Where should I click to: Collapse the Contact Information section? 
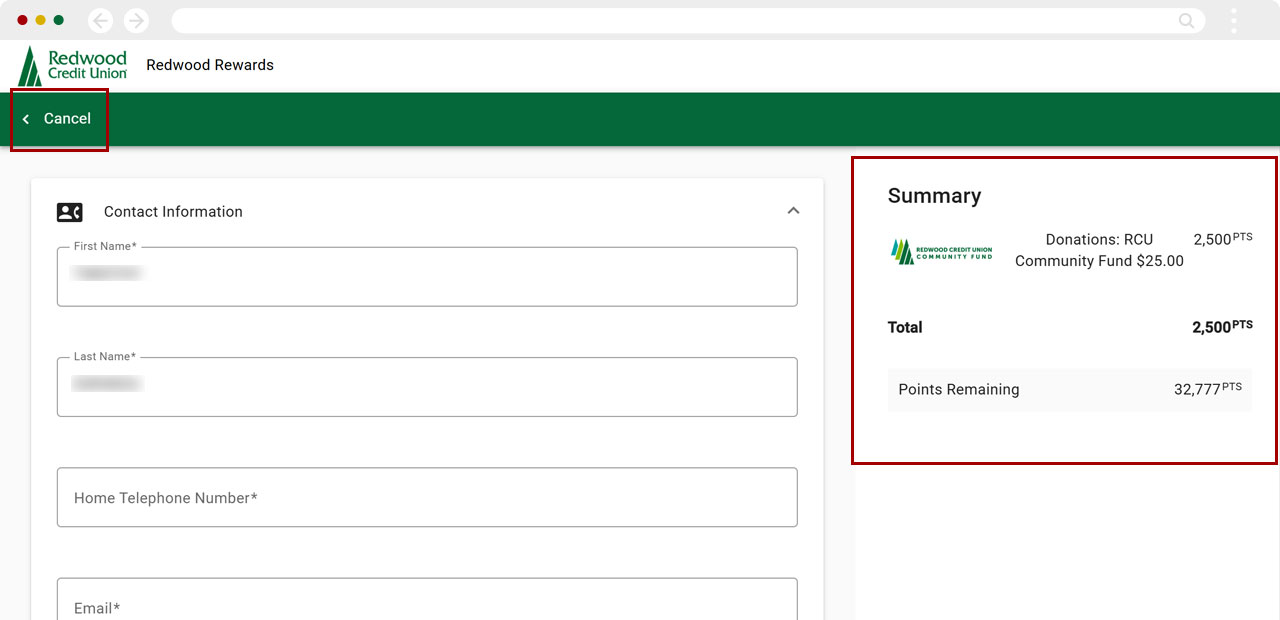point(793,211)
